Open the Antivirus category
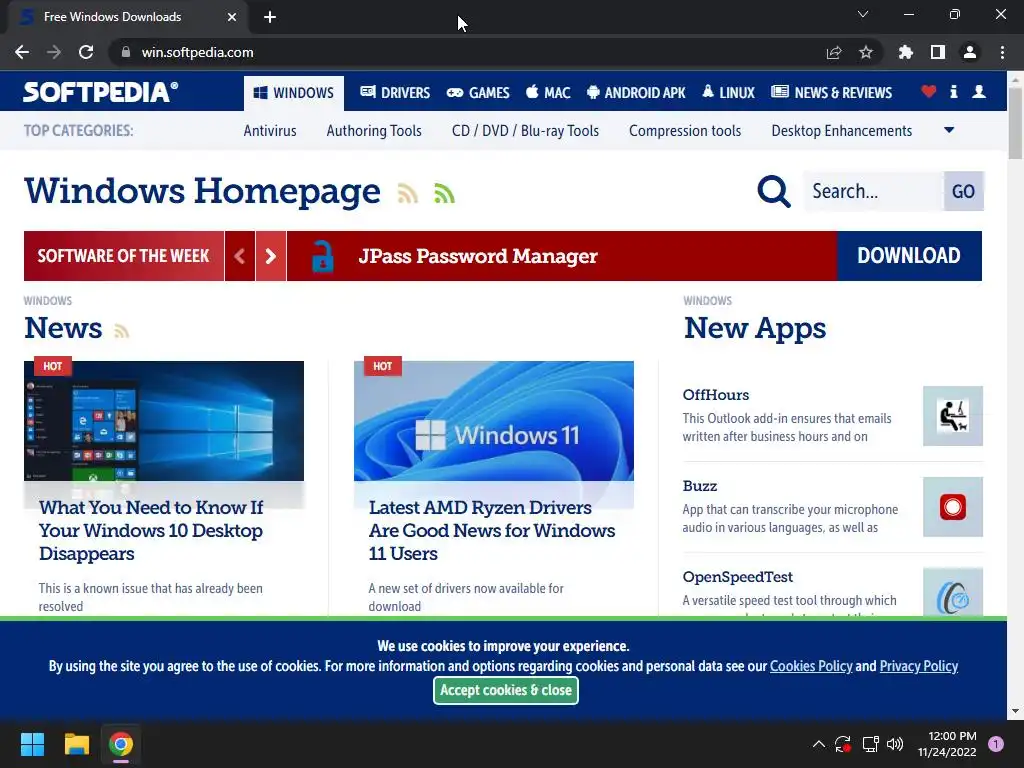 (270, 131)
